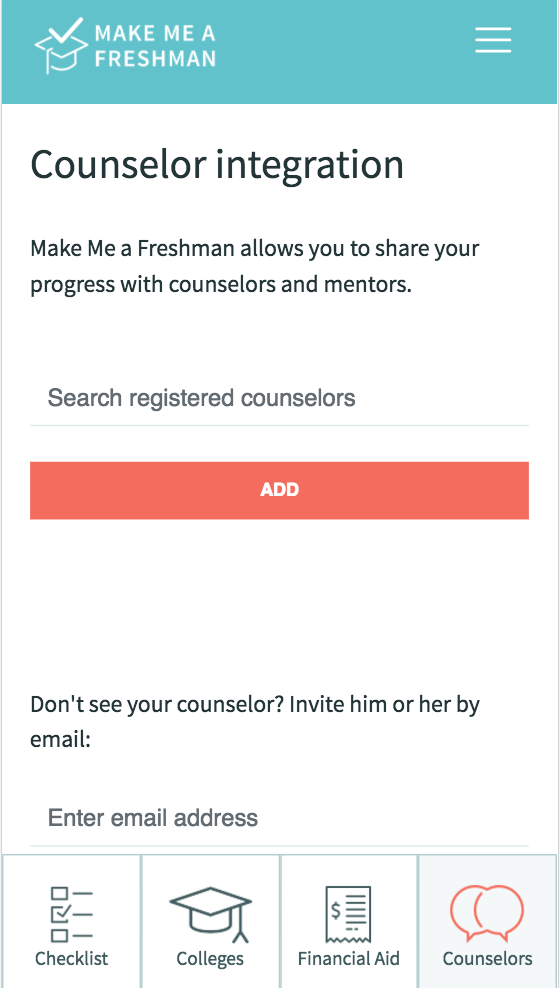Focus the Enter email address field
This screenshot has width=560, height=988.
point(279,818)
